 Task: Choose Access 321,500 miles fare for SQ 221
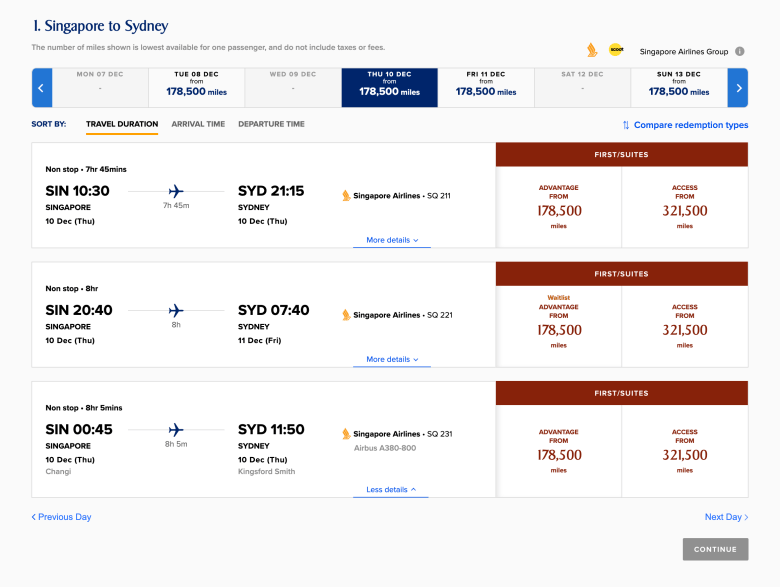coord(685,327)
